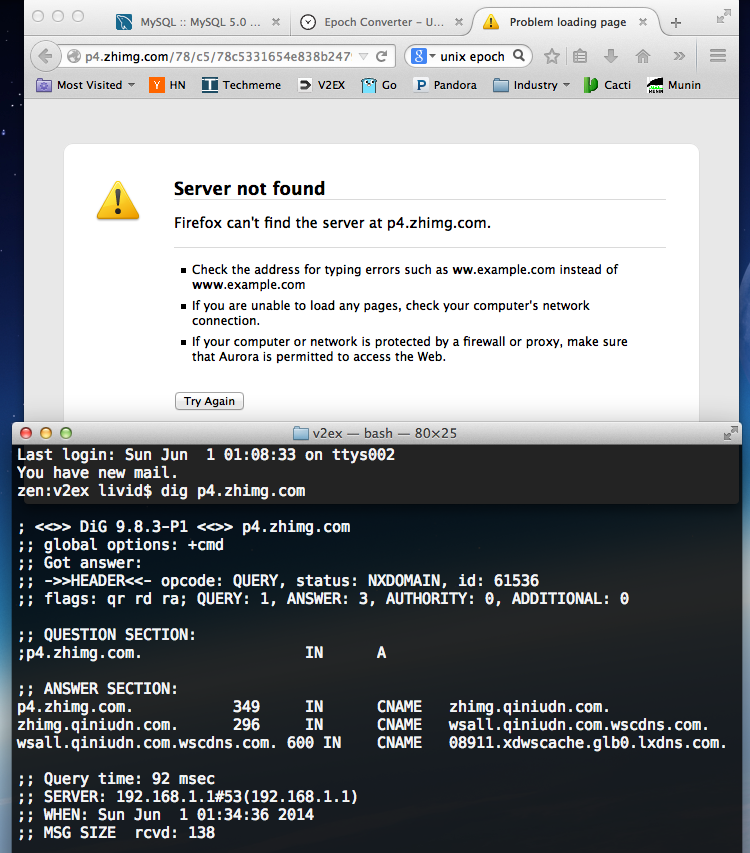Click the bookmark star icon

551,56
